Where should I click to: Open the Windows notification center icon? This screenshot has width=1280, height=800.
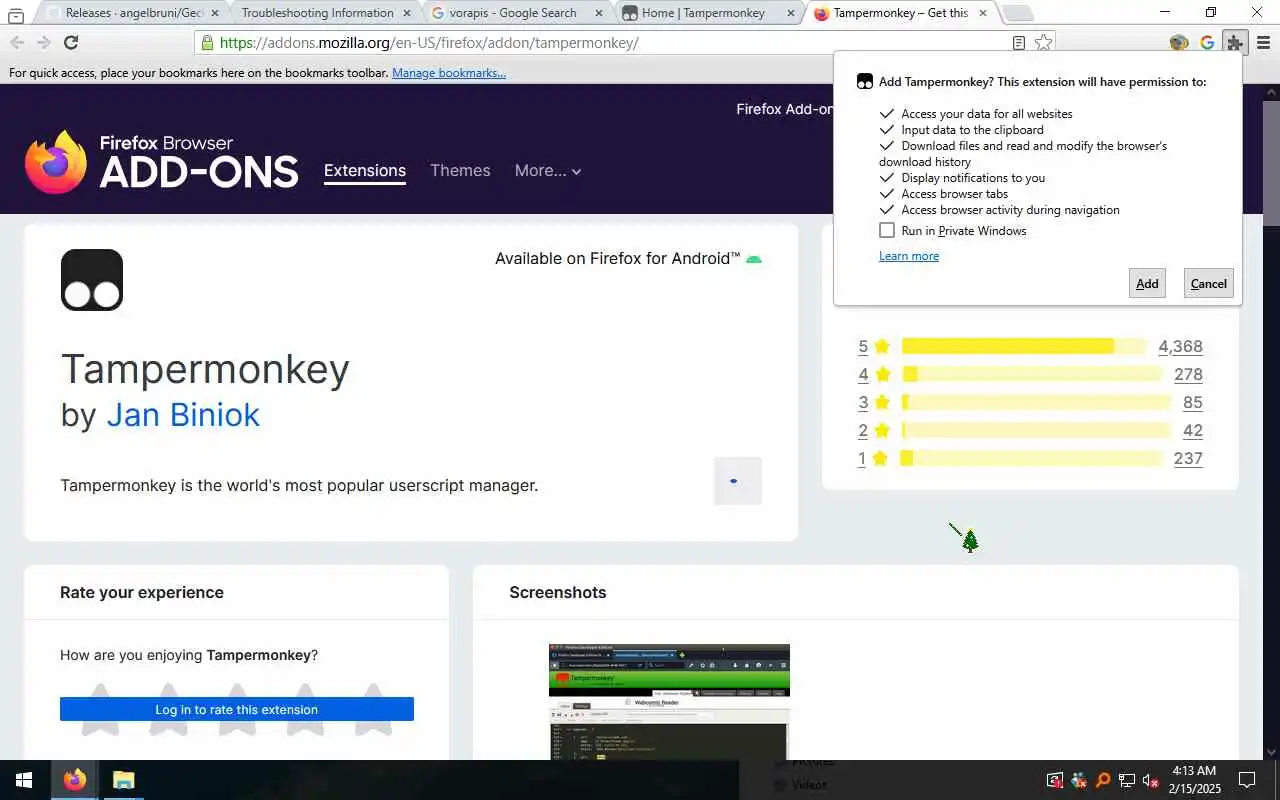click(x=1247, y=780)
